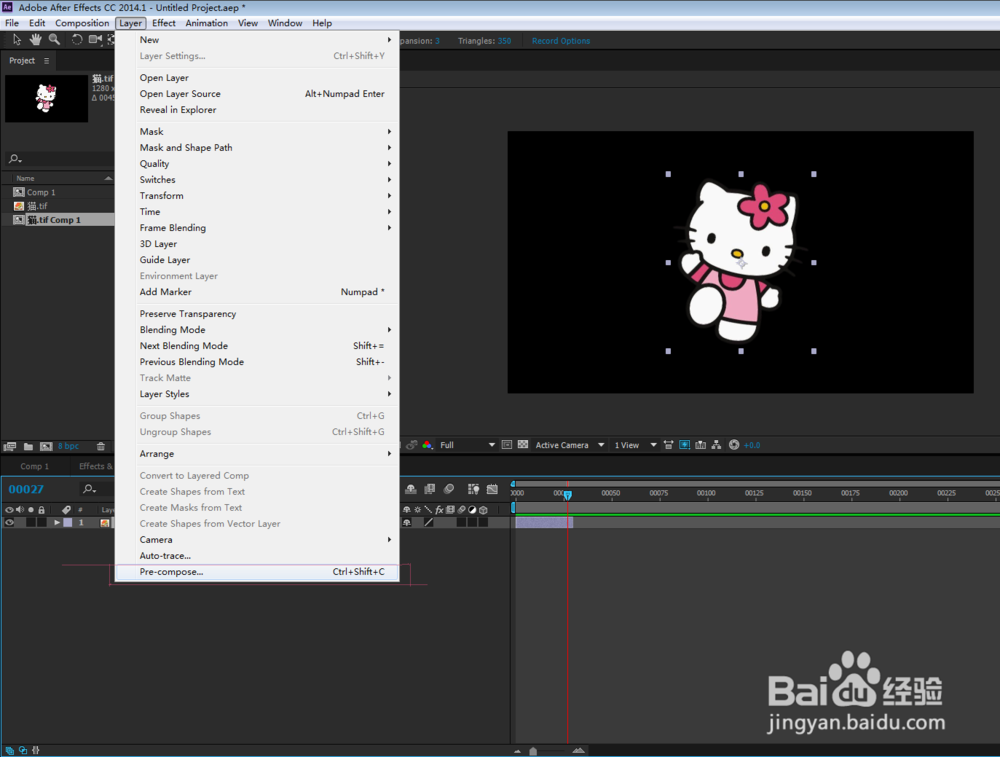Image resolution: width=1000 pixels, height=757 pixels.
Task: Toggle the Transparency Grid checkerboard
Action: pyautogui.click(x=523, y=445)
